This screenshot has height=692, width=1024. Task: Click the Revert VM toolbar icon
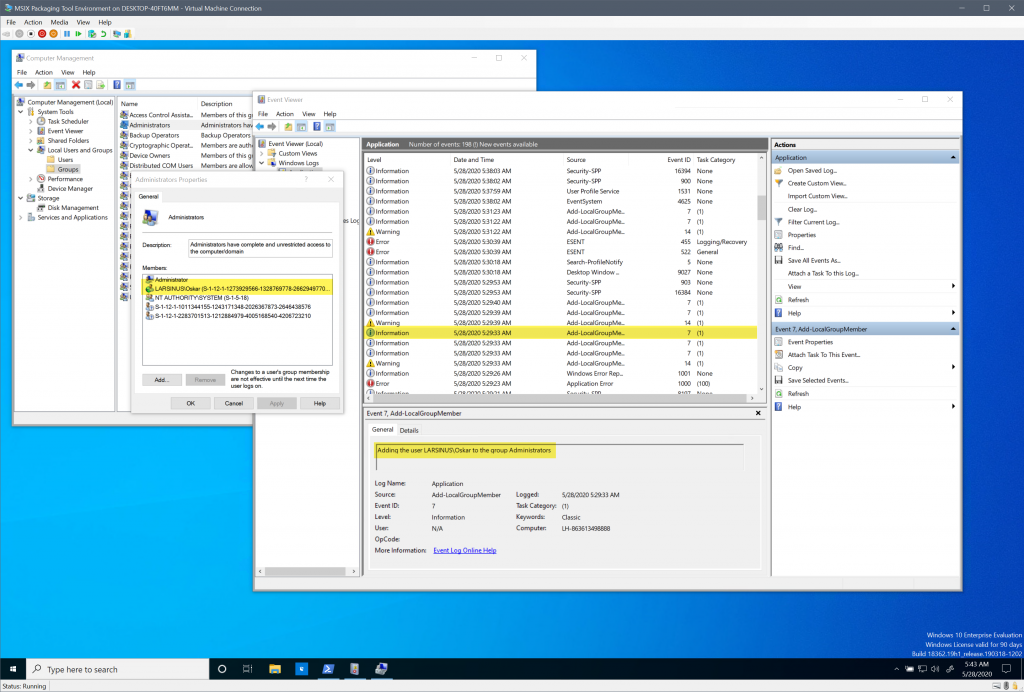[x=103, y=33]
